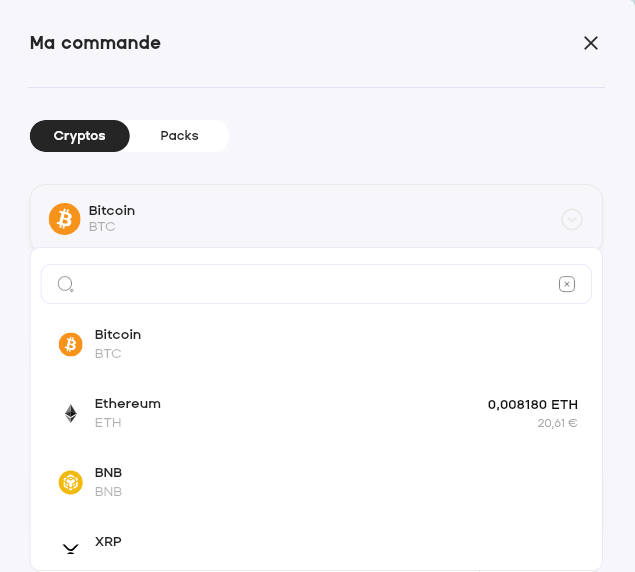This screenshot has height=572, width=635.
Task: Click the Ethereum diamond icon
Action: point(70,413)
